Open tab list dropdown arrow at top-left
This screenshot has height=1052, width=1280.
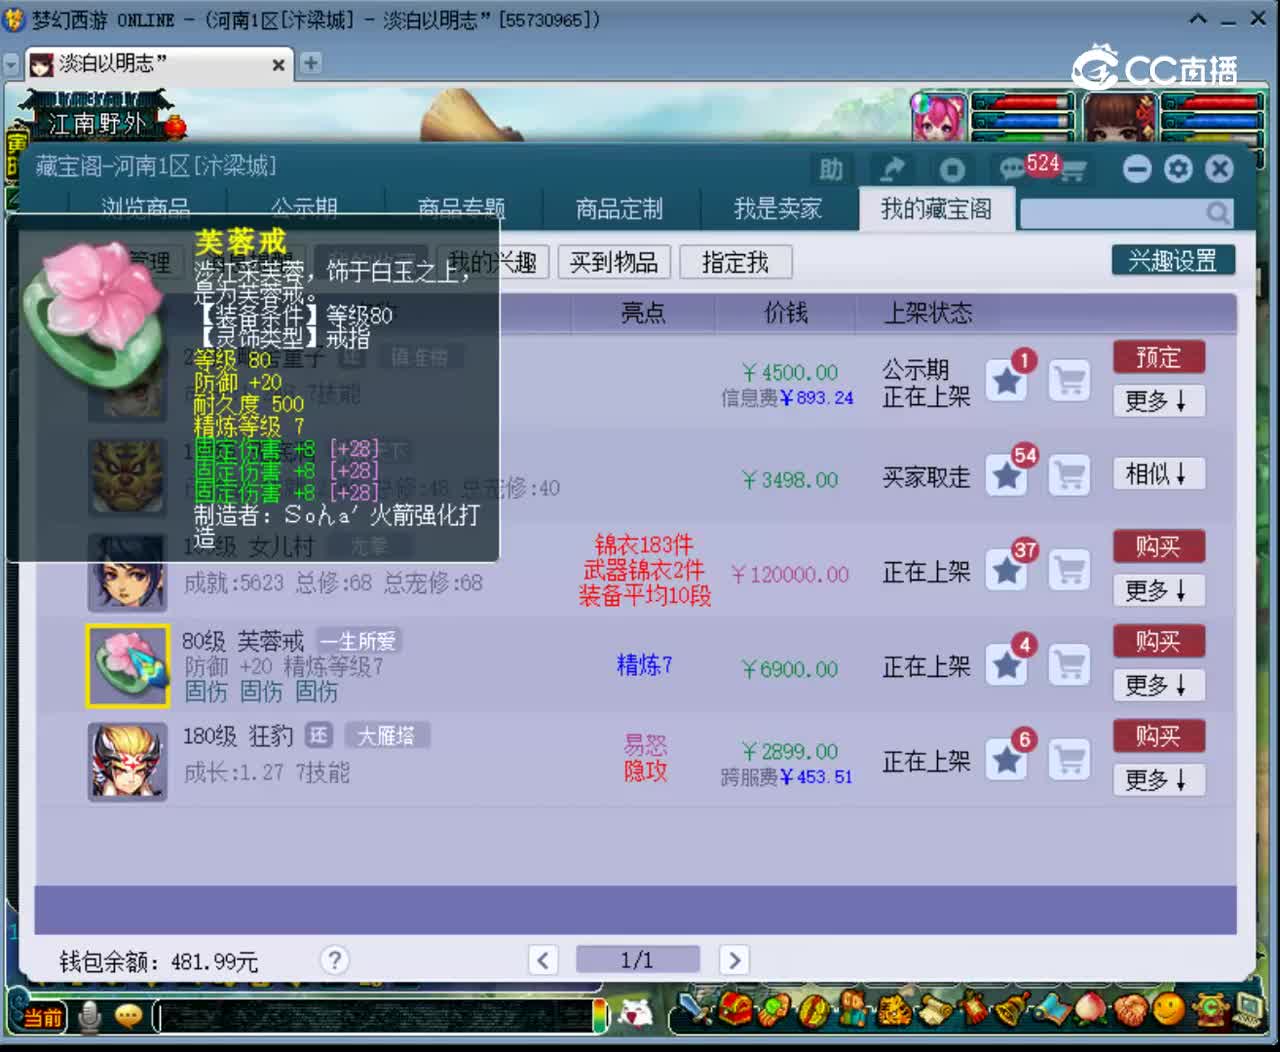click(12, 65)
